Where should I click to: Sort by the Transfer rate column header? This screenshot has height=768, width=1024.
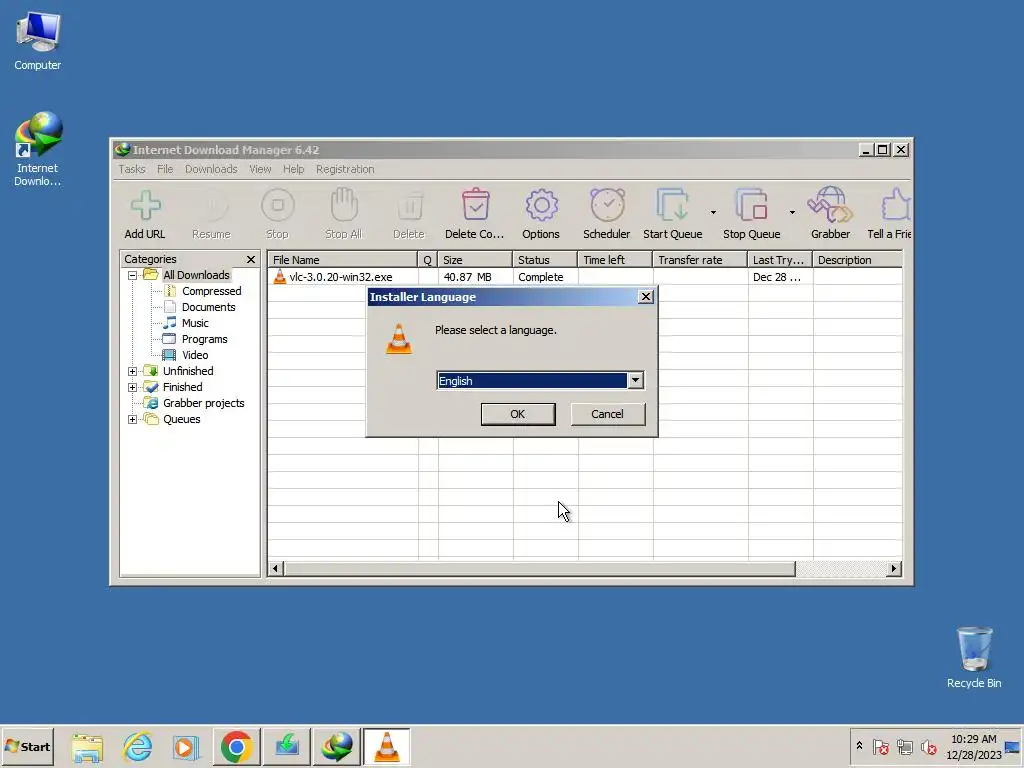[700, 260]
